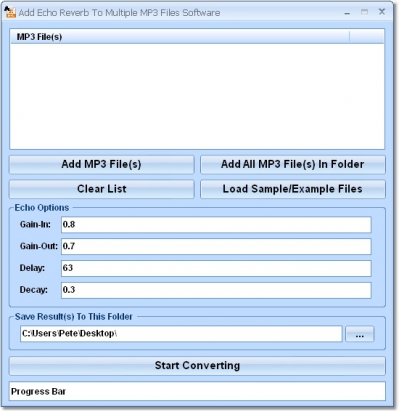The image size is (400, 412).
Task: Open folder browser with the ellipsis button
Action: [360, 334]
